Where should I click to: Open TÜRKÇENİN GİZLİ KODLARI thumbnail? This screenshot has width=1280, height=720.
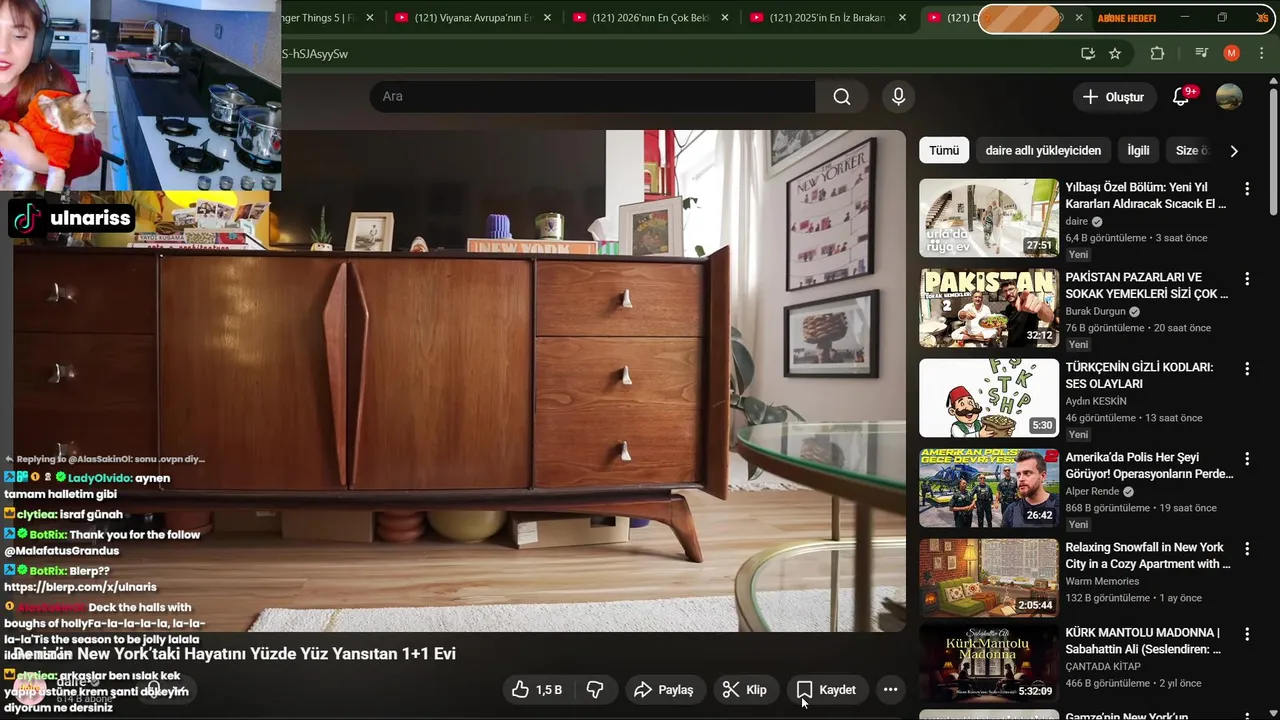[989, 398]
